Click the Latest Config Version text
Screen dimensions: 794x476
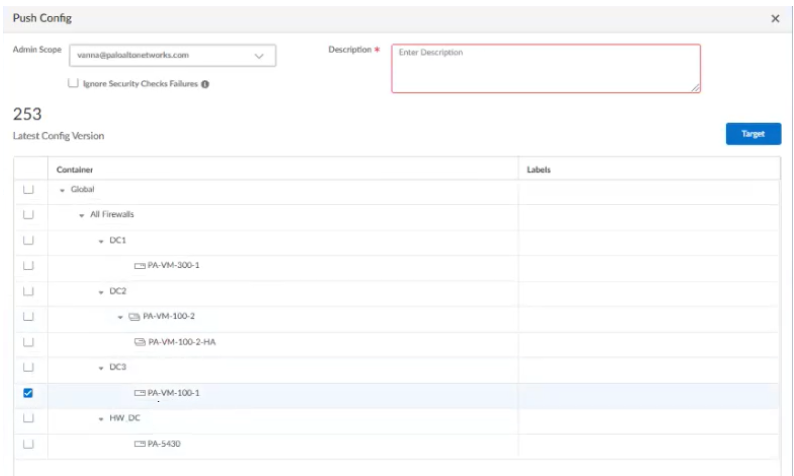pos(58,136)
